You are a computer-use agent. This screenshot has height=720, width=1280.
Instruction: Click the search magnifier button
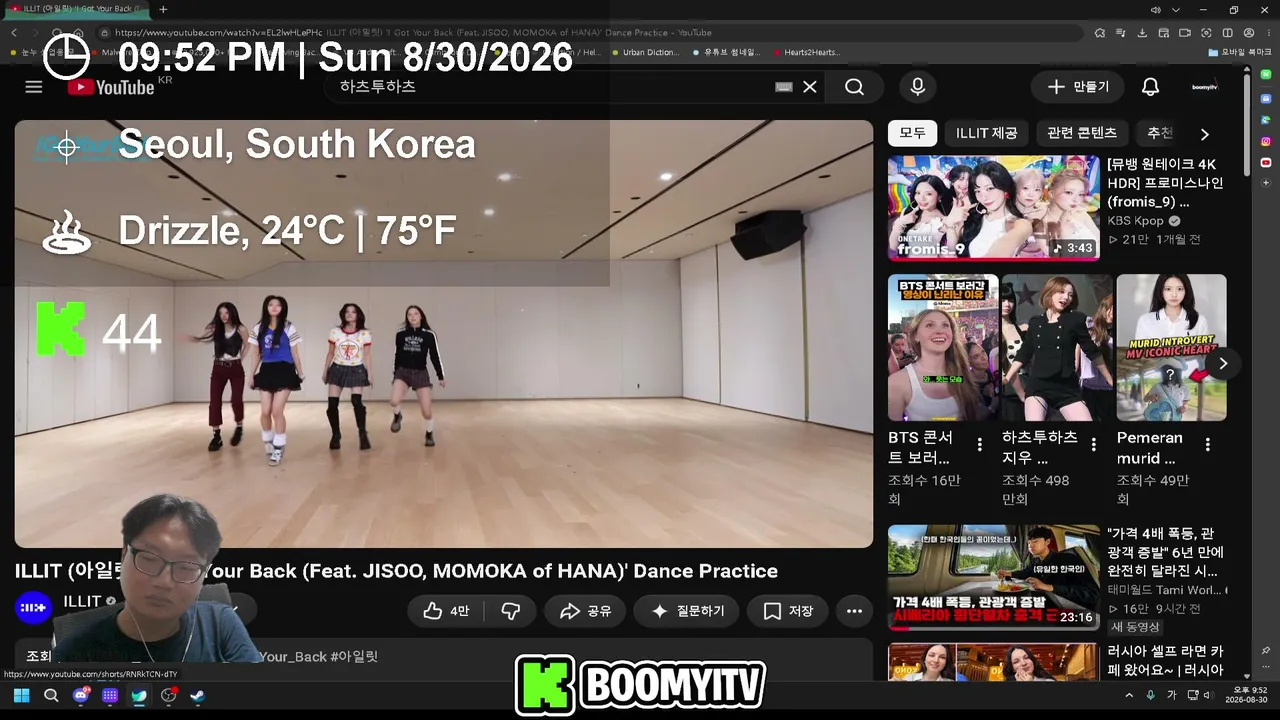pyautogui.click(x=854, y=87)
